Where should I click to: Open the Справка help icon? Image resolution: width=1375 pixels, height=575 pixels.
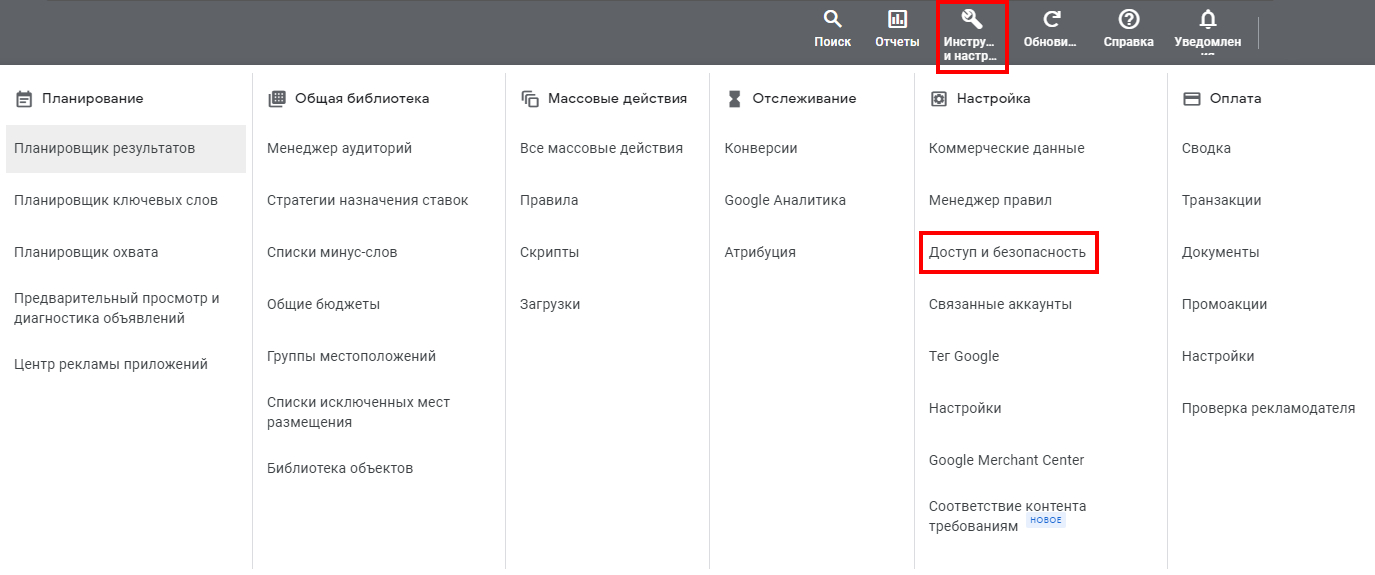(1128, 19)
